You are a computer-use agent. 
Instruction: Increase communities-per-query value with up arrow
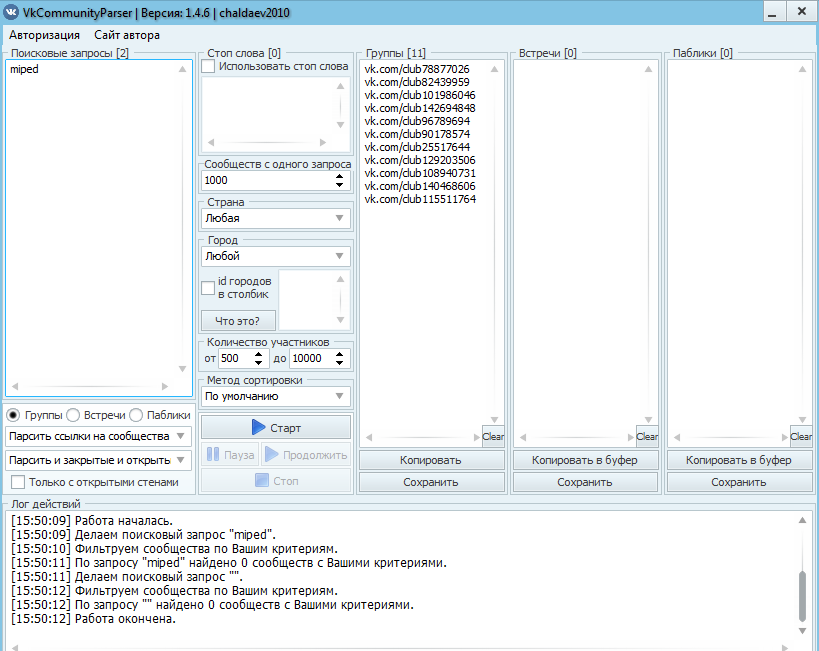pos(340,176)
